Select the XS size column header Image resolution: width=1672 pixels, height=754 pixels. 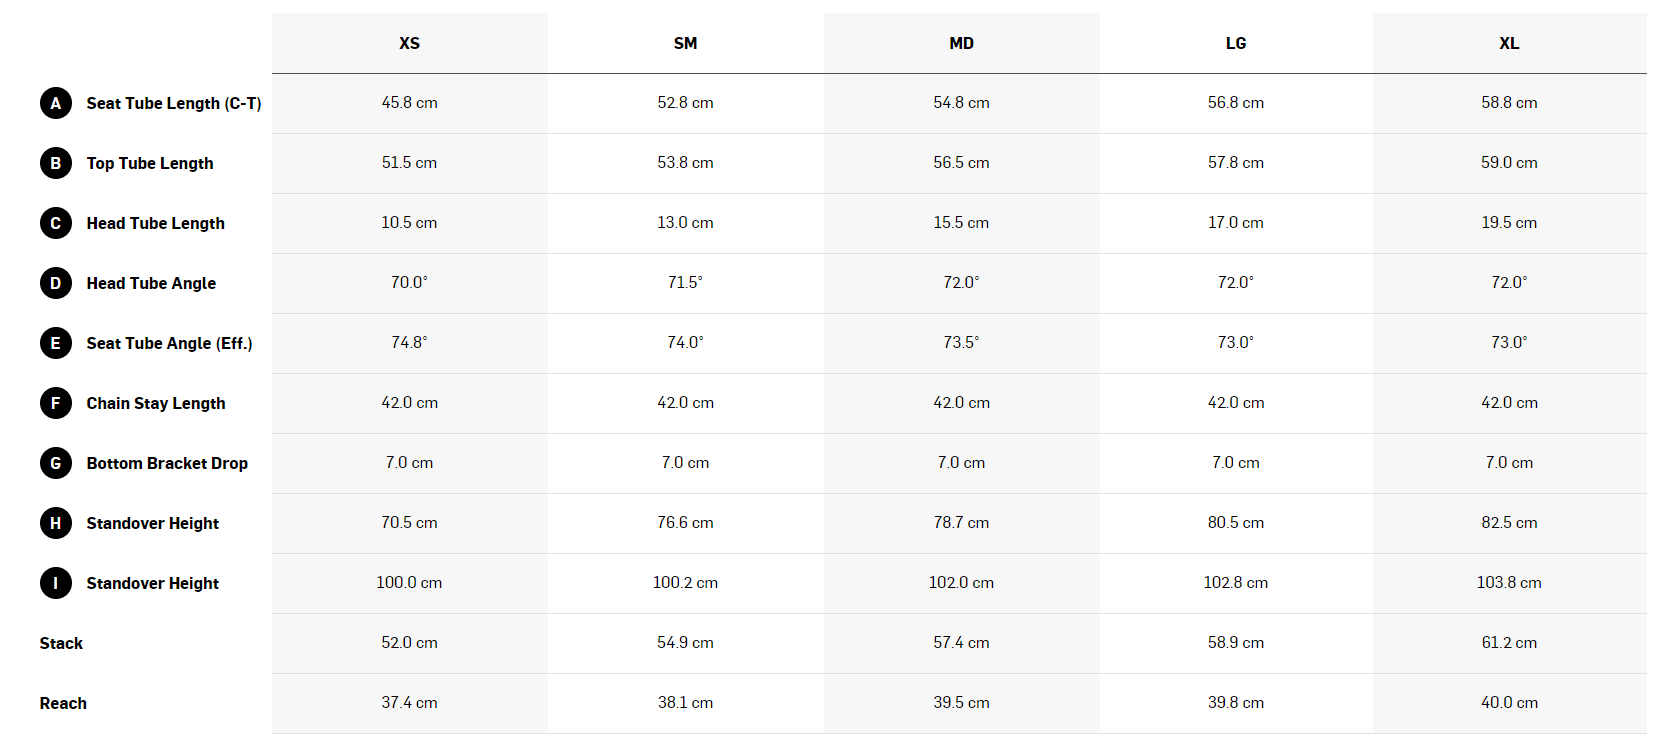click(x=410, y=43)
